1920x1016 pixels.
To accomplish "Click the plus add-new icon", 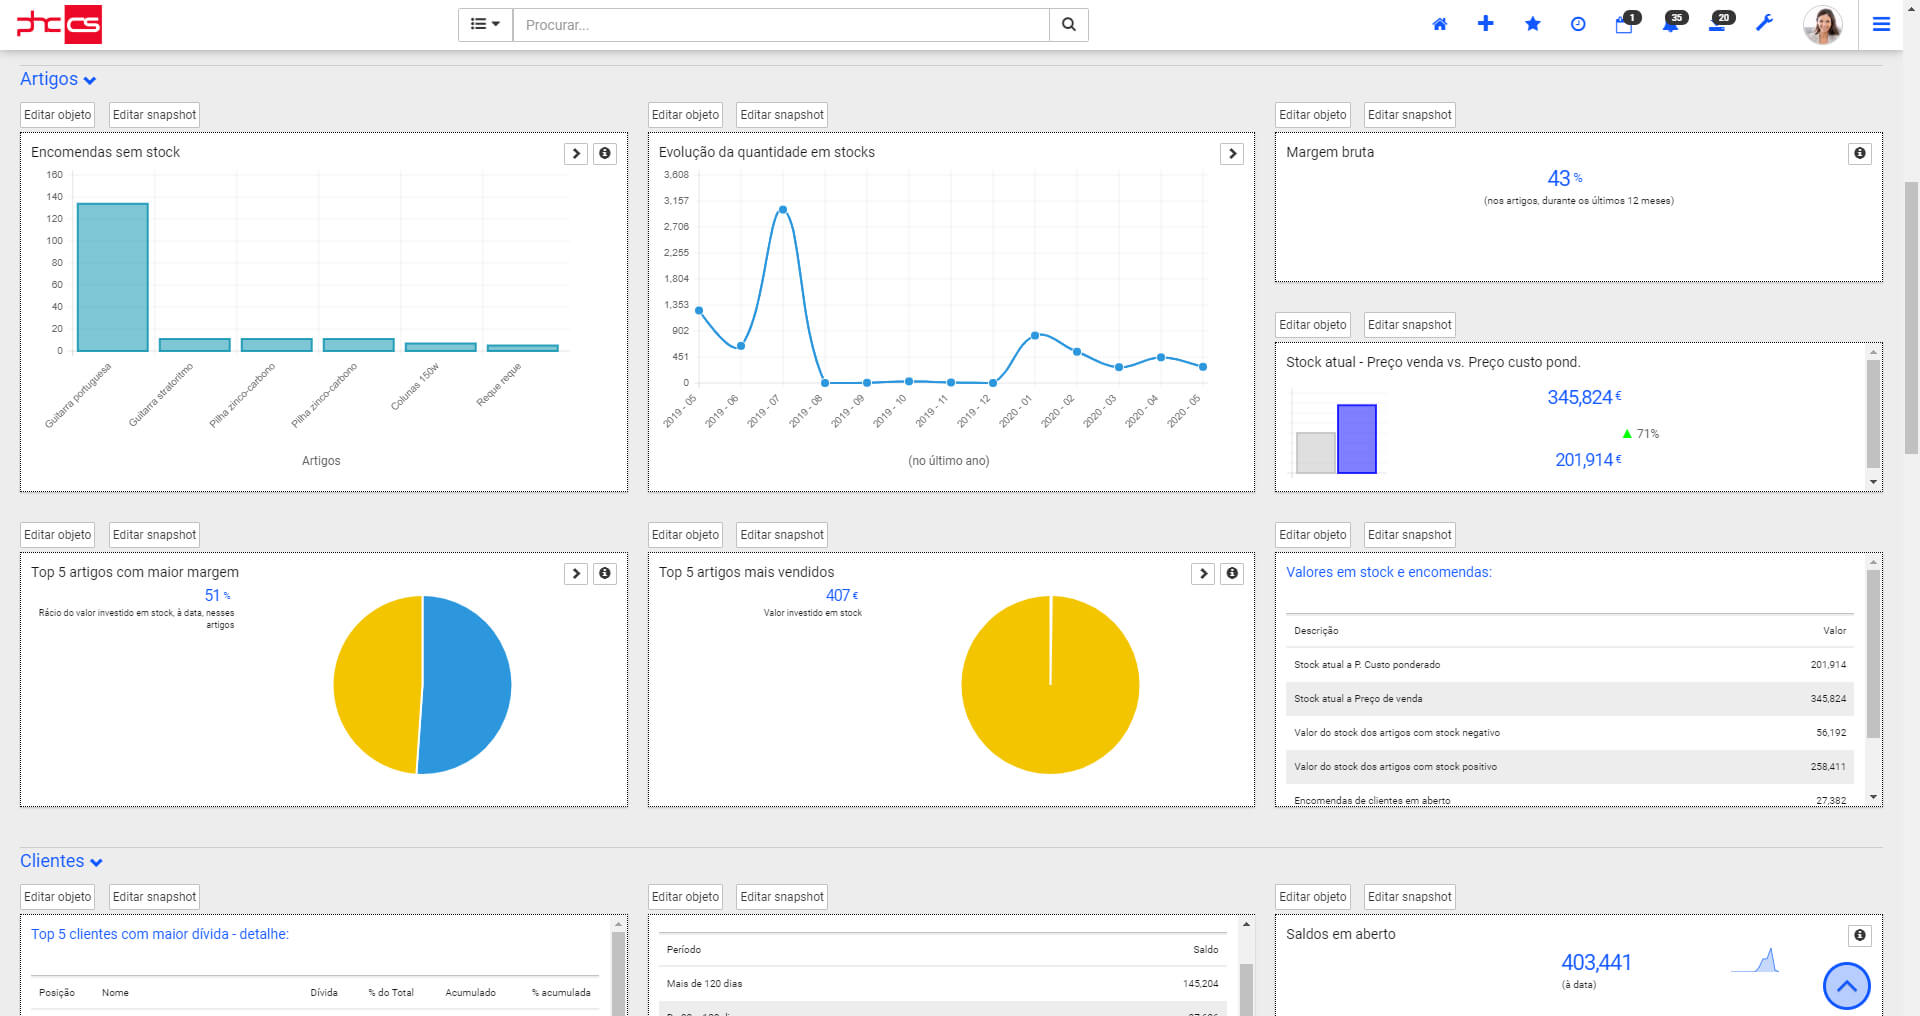I will pyautogui.click(x=1485, y=24).
